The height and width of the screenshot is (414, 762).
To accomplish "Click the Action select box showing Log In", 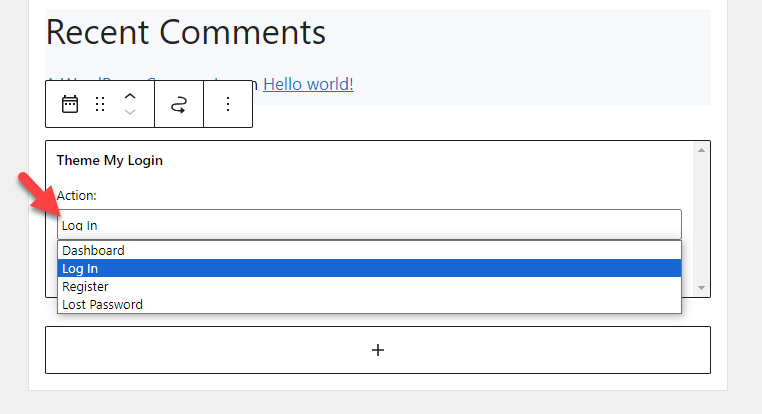I will (x=369, y=224).
